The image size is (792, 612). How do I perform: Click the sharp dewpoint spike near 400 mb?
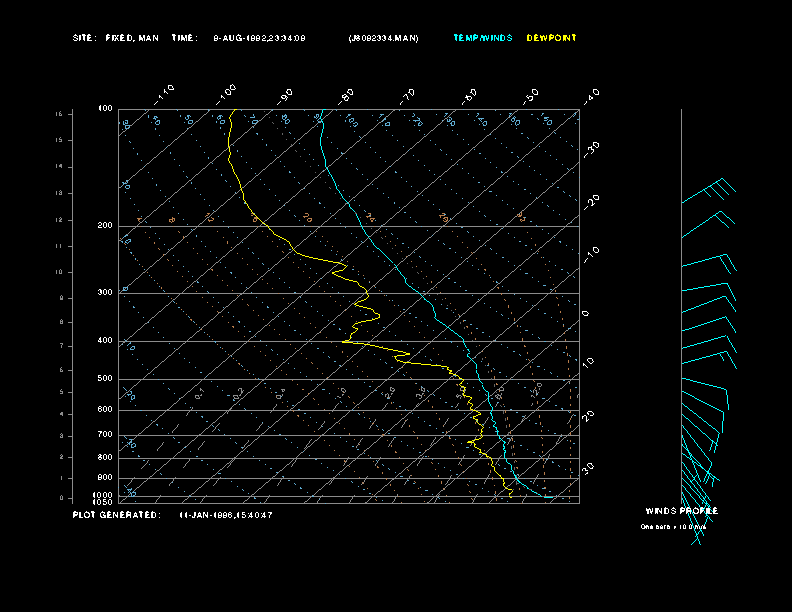click(x=345, y=342)
